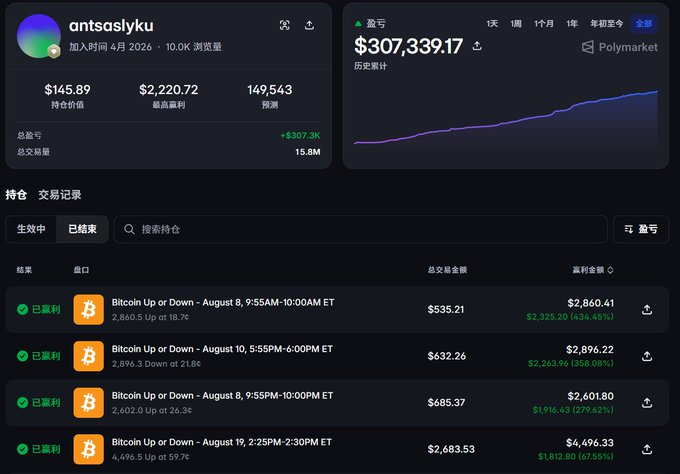Open the antsaslyku profile avatar

[39, 36]
